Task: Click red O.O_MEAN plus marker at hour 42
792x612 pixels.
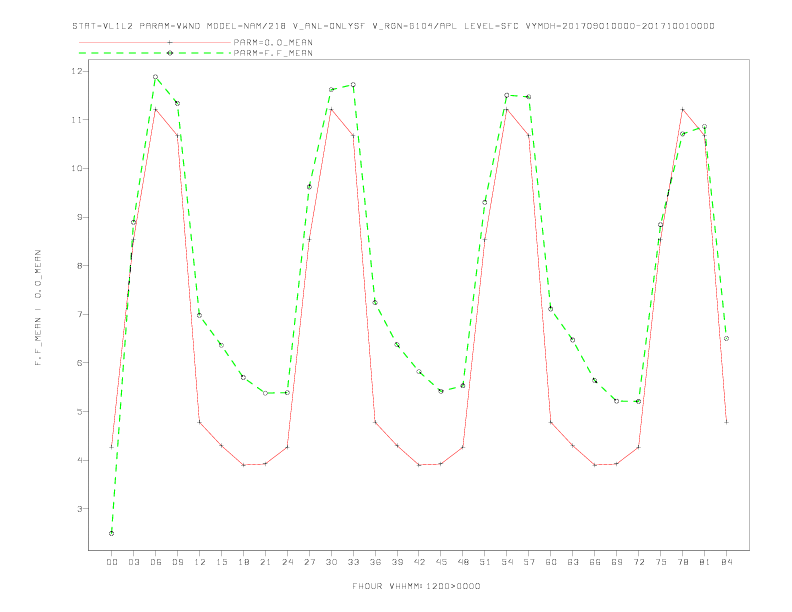Action: pyautogui.click(x=419, y=465)
